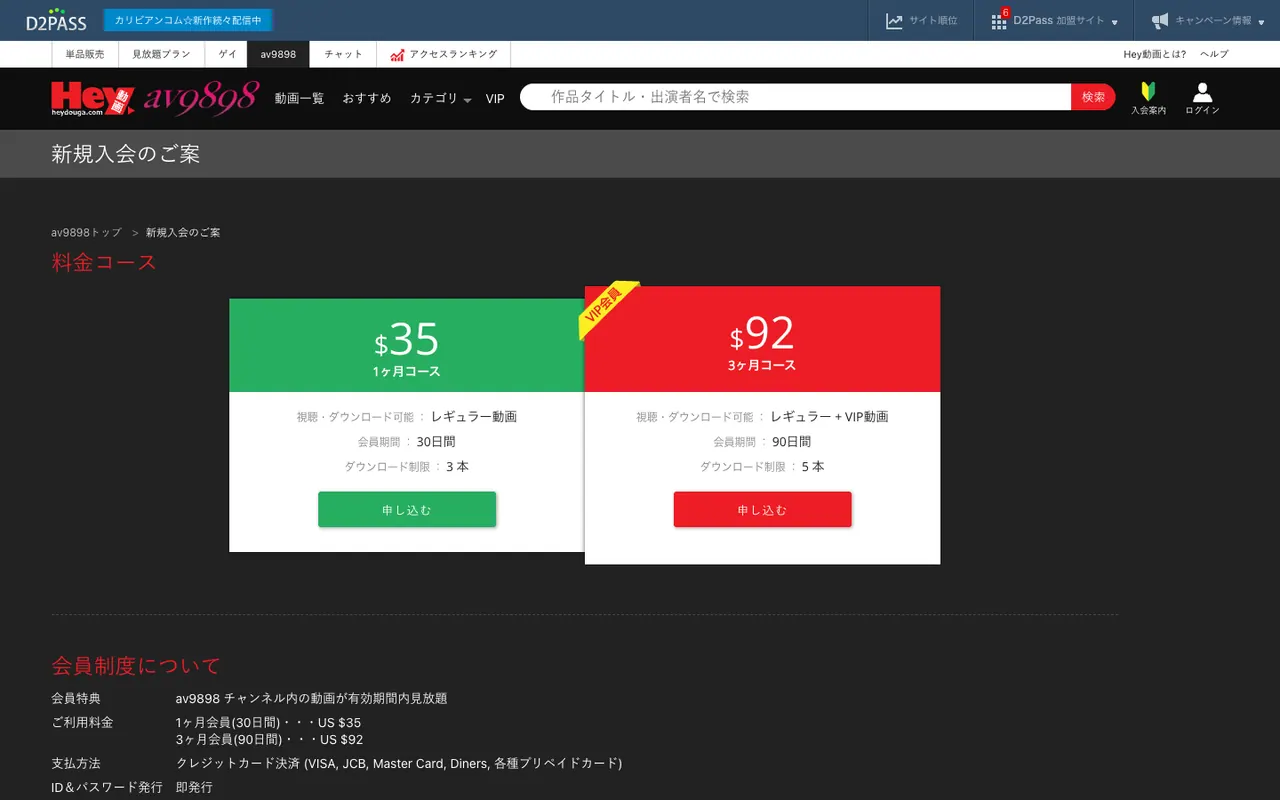Open the ヘルプ link
This screenshot has height=800, width=1280.
click(x=1214, y=54)
